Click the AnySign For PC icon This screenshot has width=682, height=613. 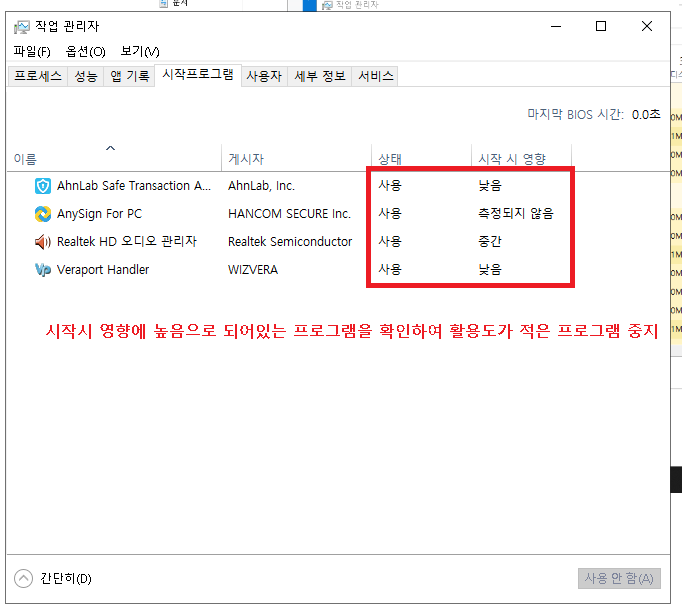click(43, 214)
